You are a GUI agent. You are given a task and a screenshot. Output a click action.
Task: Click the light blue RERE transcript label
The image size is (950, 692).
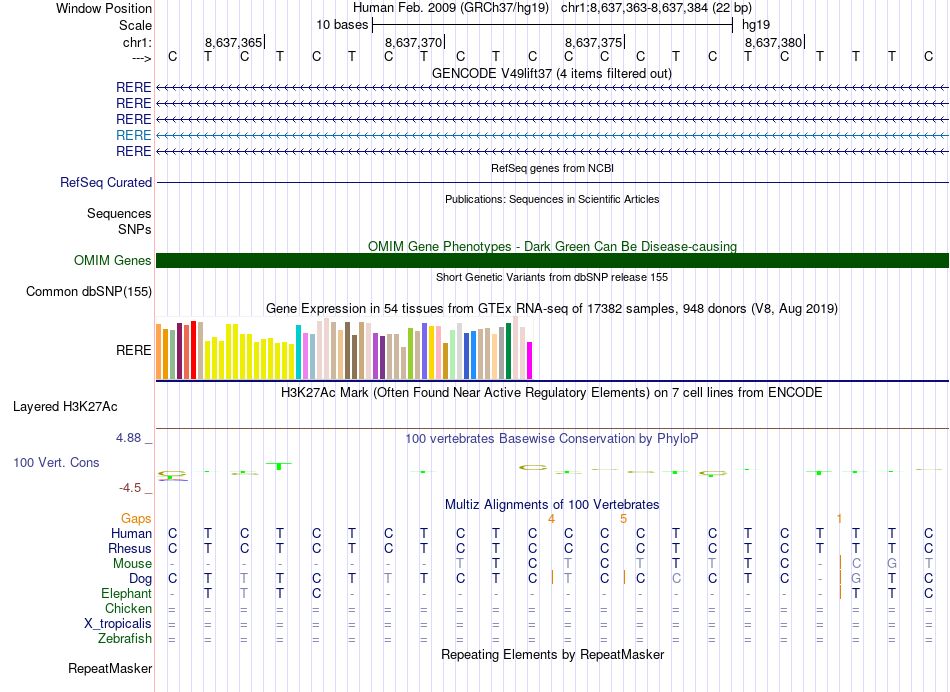coord(133,135)
